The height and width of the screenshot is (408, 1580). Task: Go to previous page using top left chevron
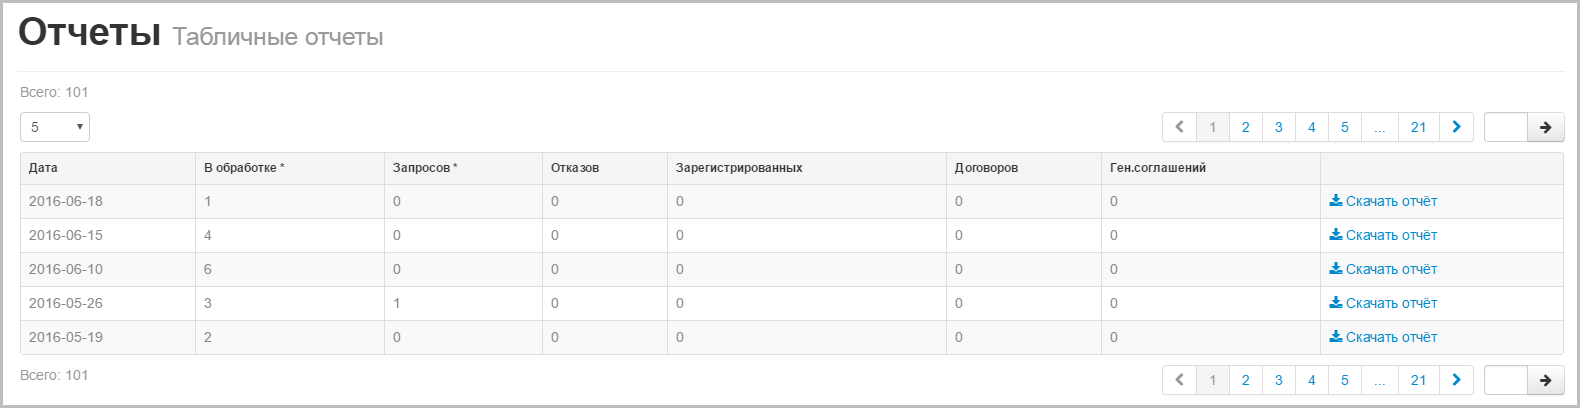point(1179,127)
